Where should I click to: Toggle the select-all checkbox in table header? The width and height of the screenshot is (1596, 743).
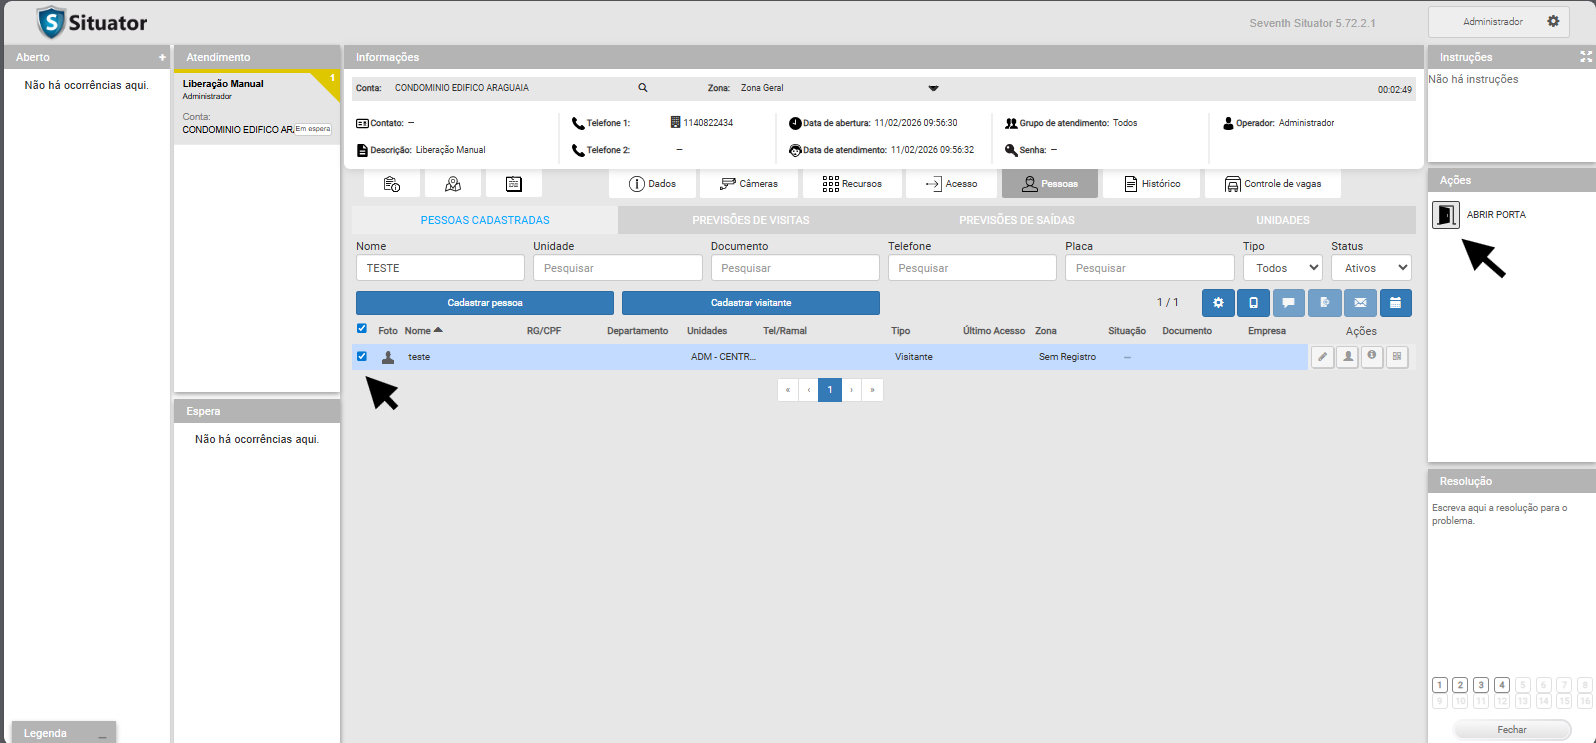pyautogui.click(x=362, y=329)
